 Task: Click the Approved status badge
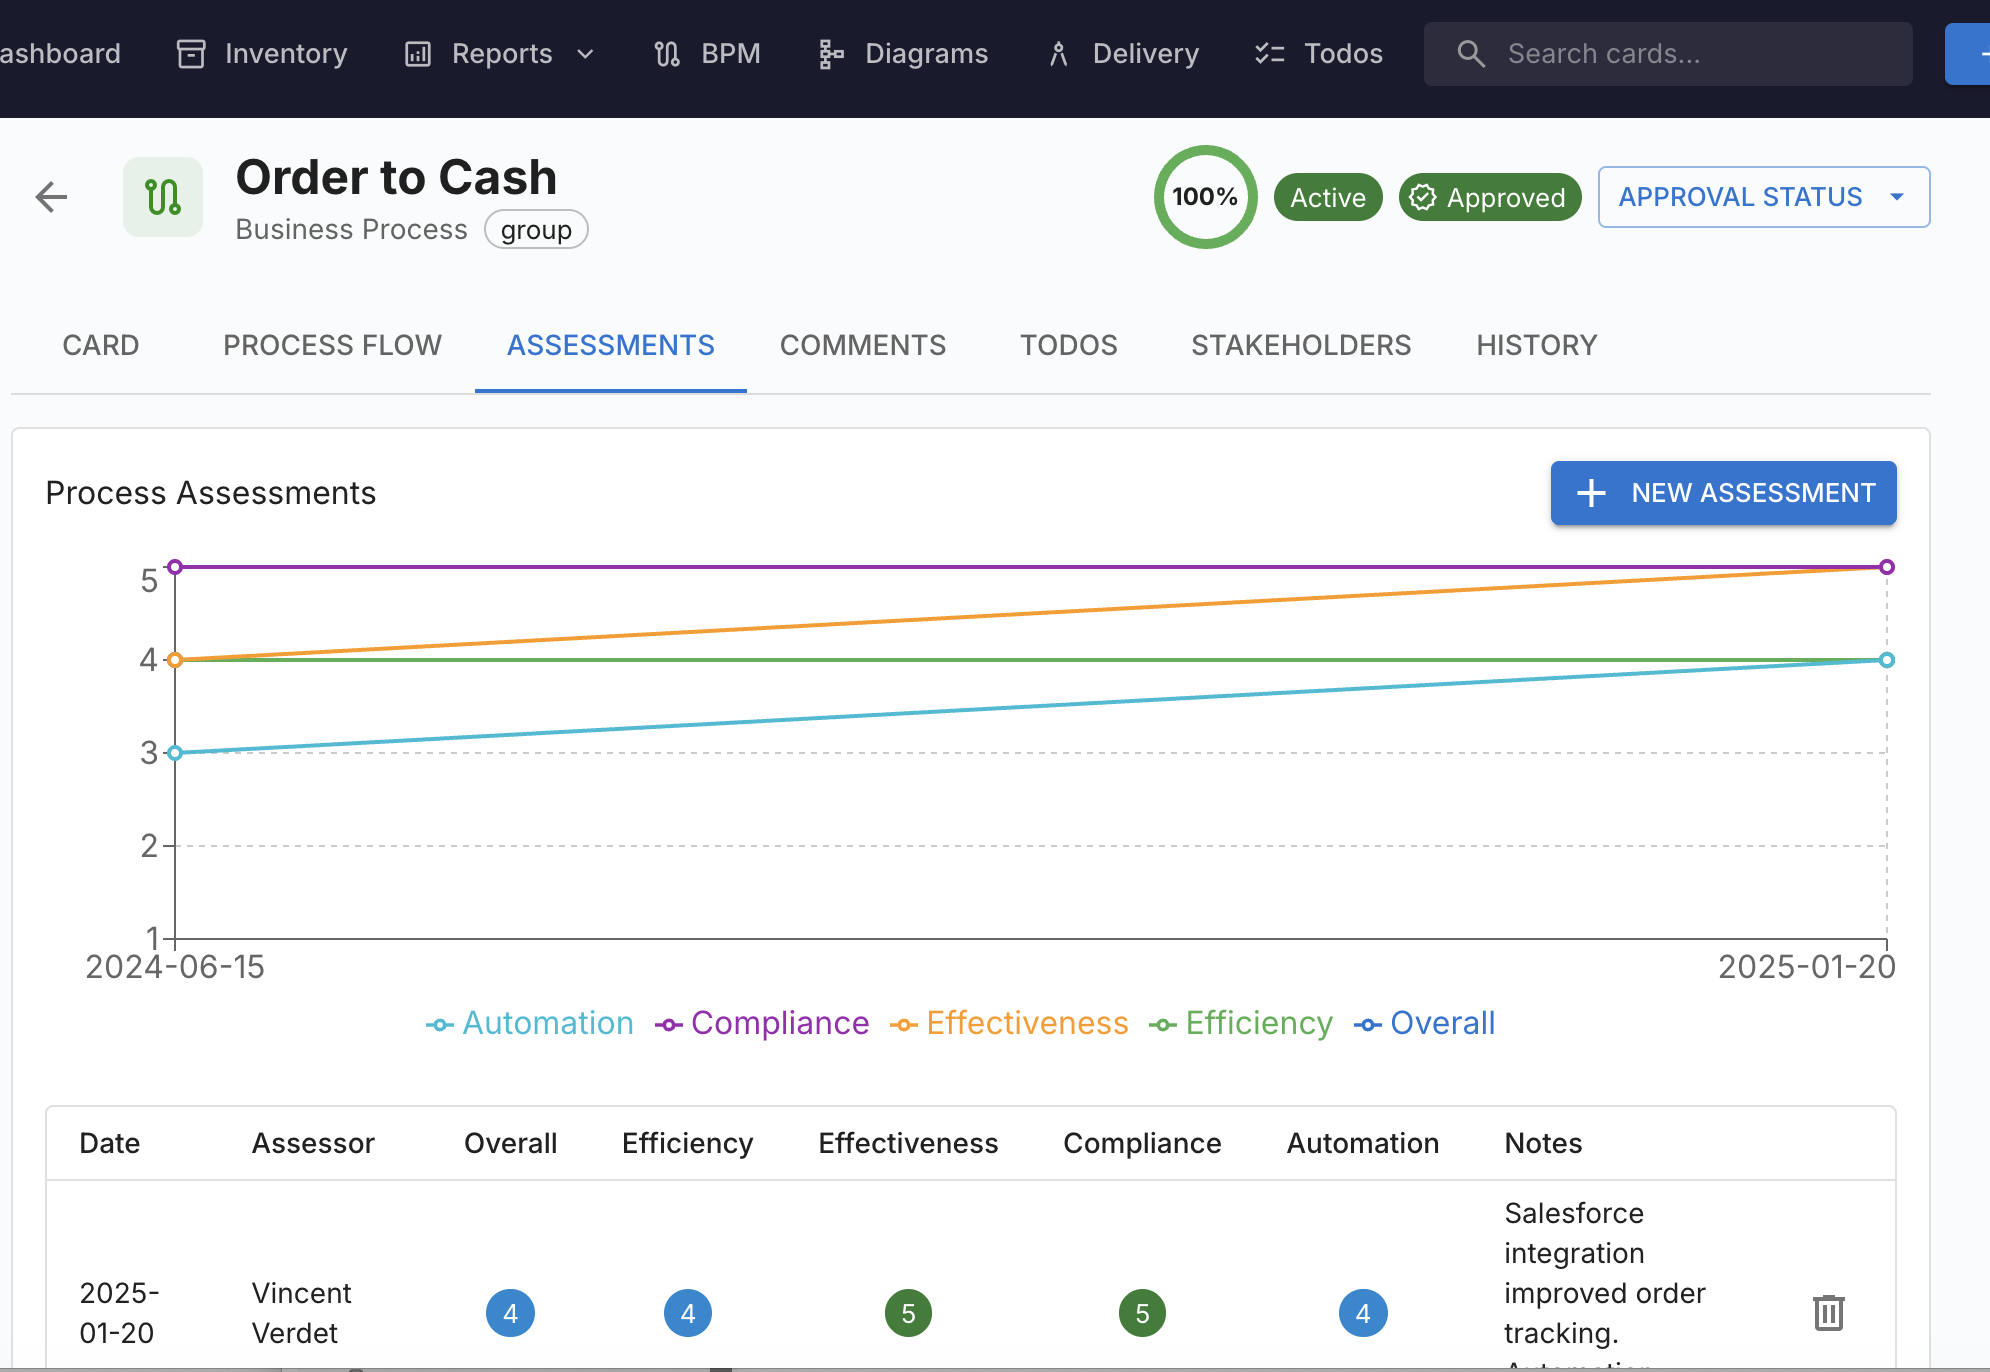tap(1489, 198)
